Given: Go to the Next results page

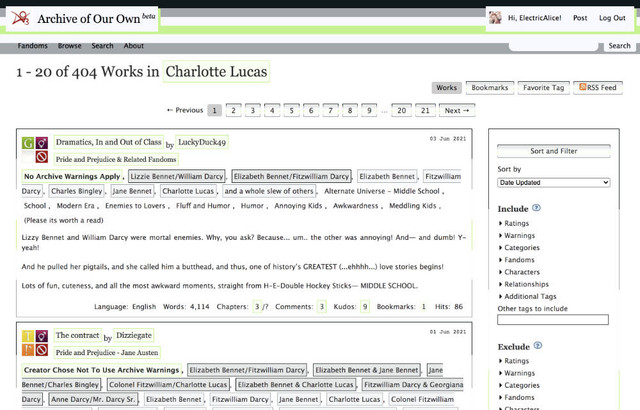Looking at the screenshot, I should click(x=457, y=111).
